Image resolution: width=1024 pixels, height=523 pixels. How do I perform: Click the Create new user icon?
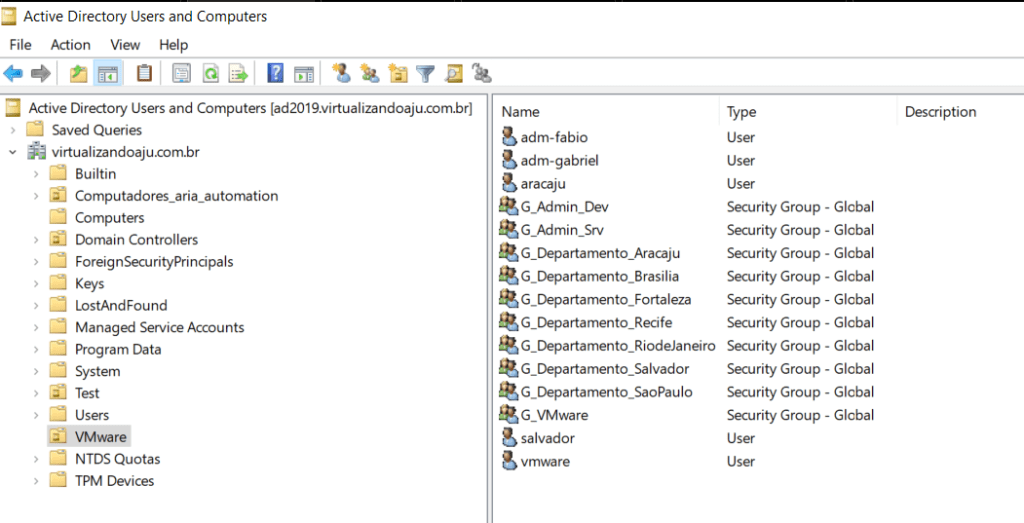[x=342, y=73]
